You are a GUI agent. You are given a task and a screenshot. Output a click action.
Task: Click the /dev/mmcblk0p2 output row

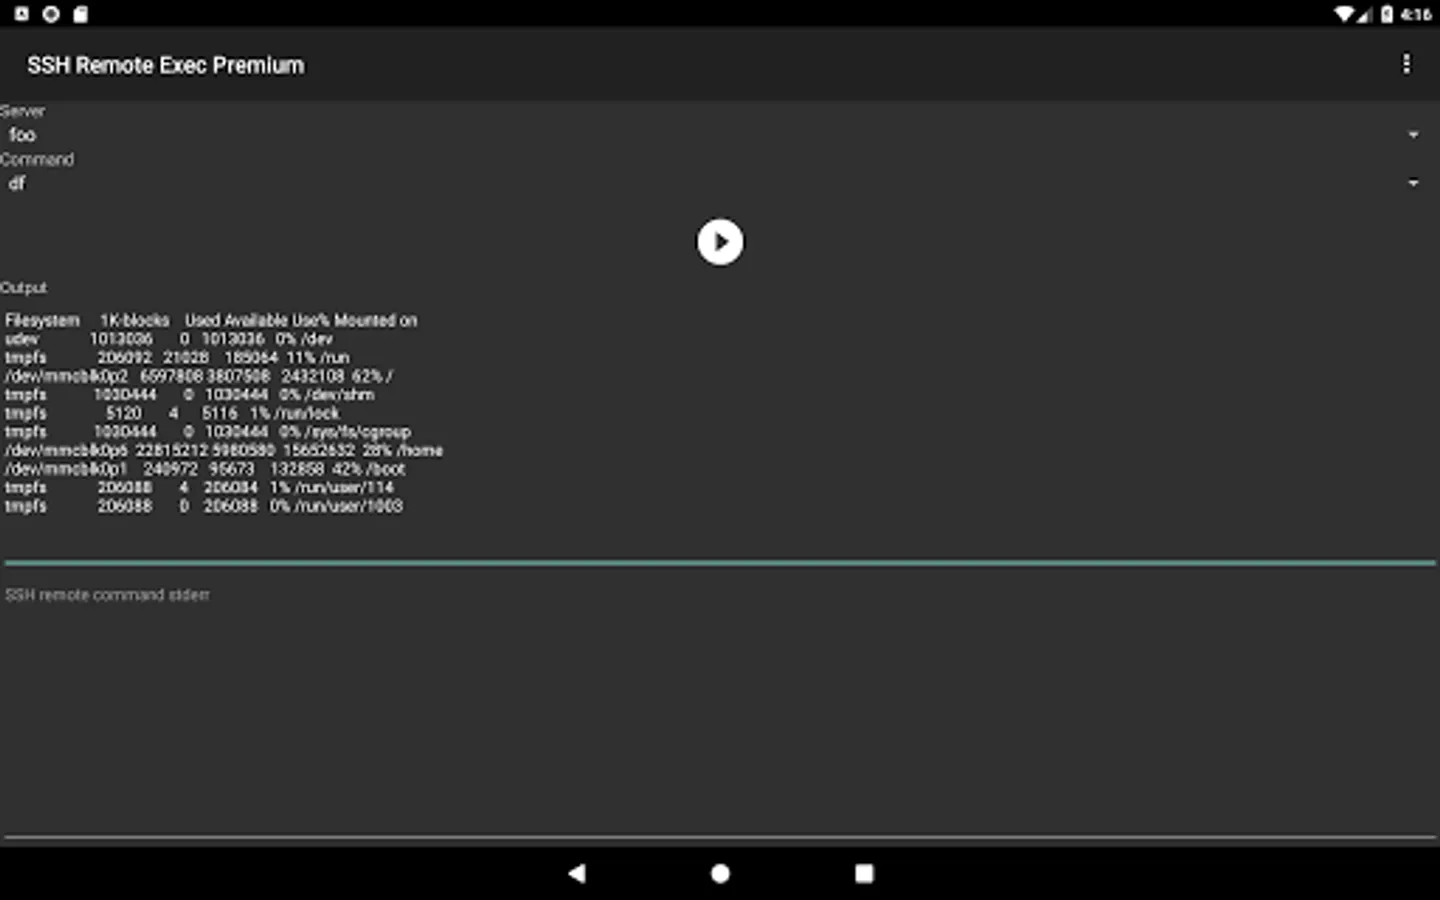click(x=199, y=376)
